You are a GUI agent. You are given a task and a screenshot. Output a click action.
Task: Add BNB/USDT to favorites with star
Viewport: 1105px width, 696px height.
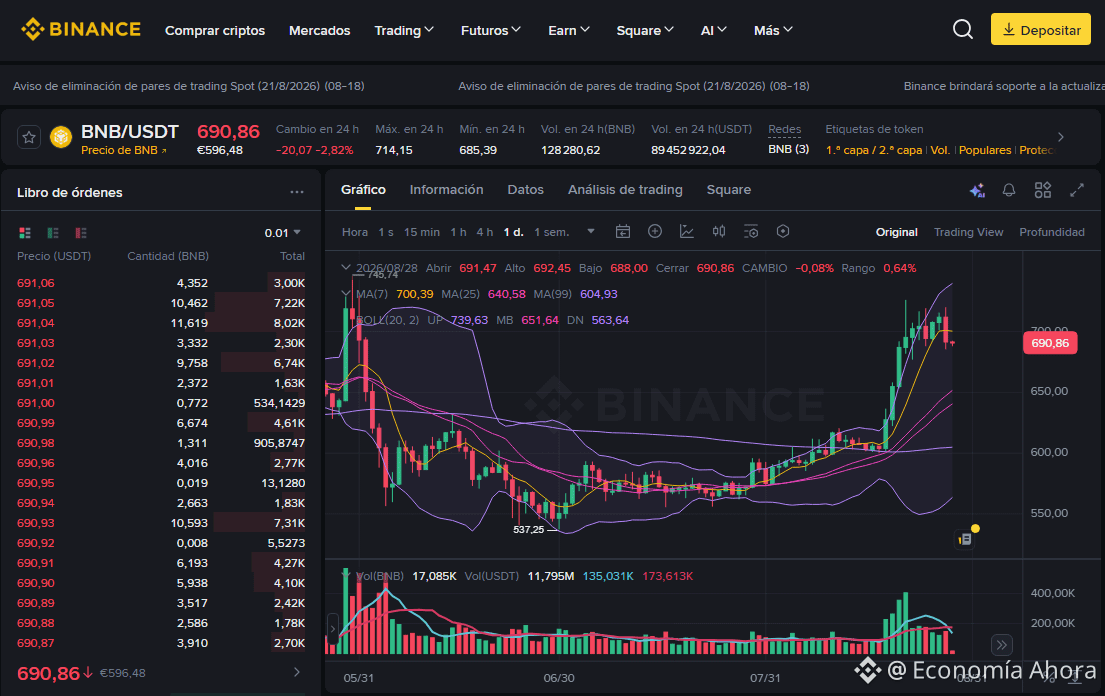29,137
